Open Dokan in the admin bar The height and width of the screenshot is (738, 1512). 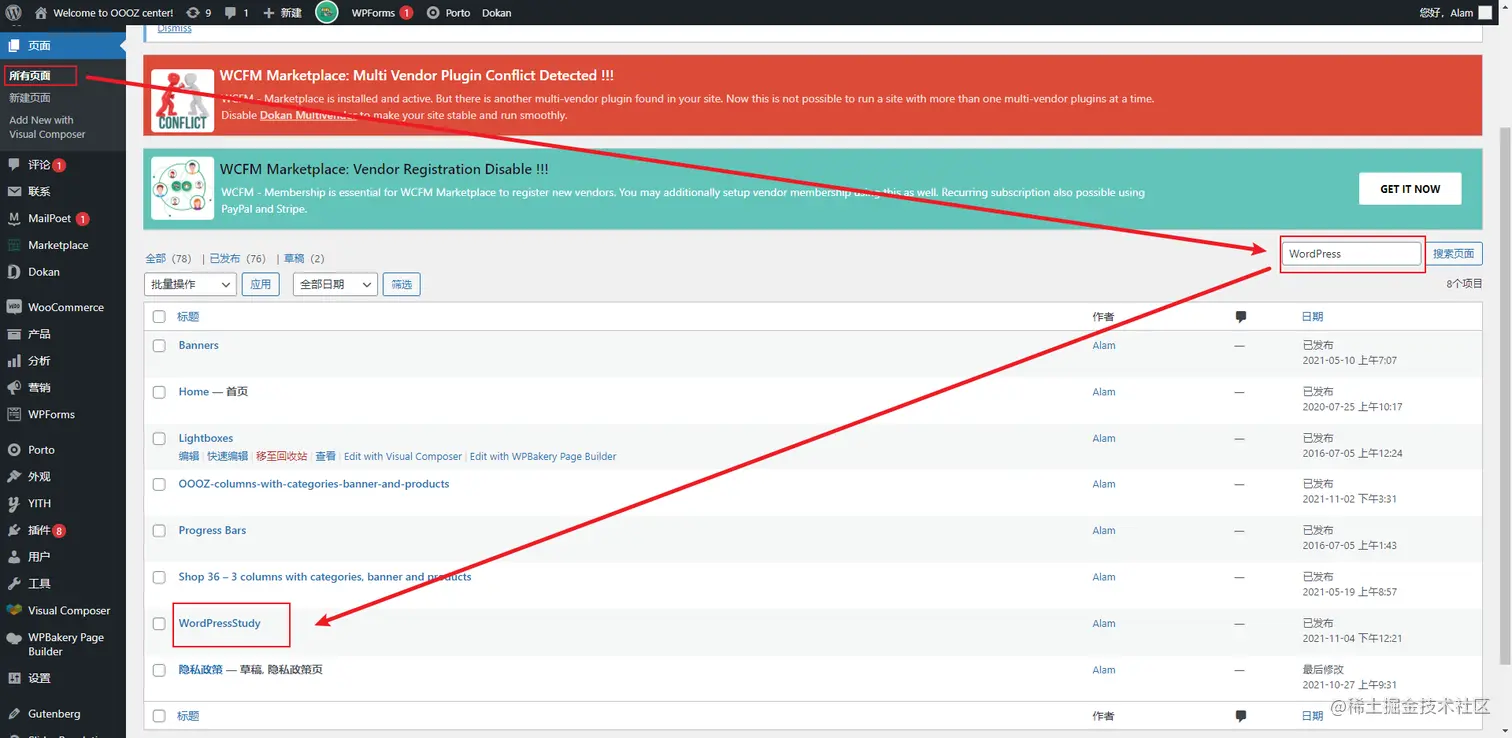click(x=496, y=13)
